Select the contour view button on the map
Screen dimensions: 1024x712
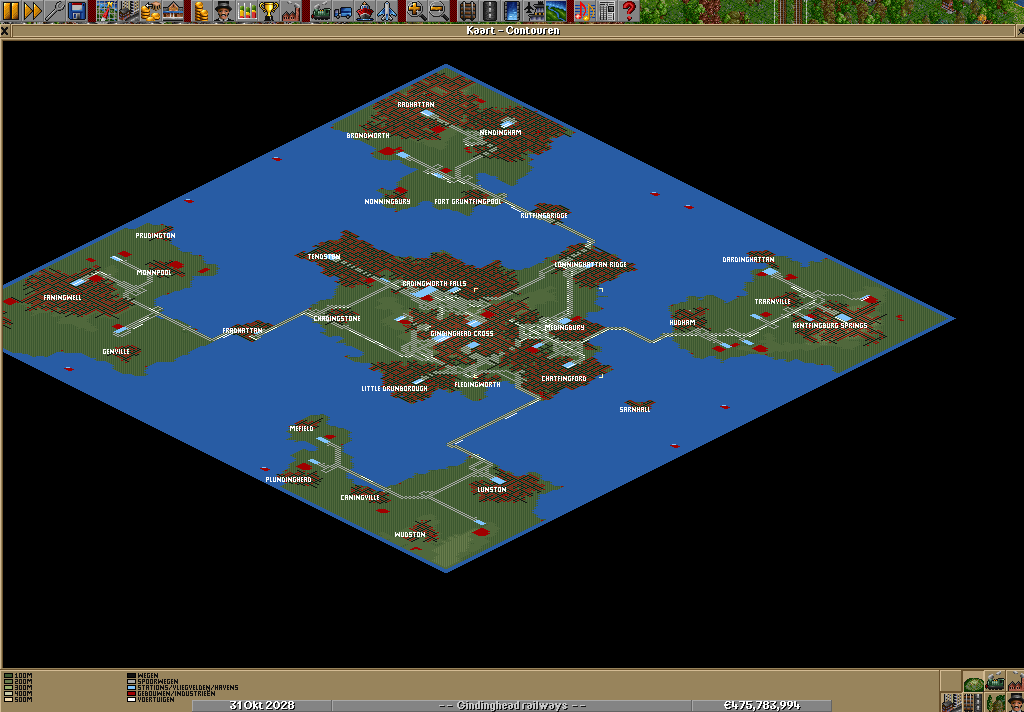point(973,681)
